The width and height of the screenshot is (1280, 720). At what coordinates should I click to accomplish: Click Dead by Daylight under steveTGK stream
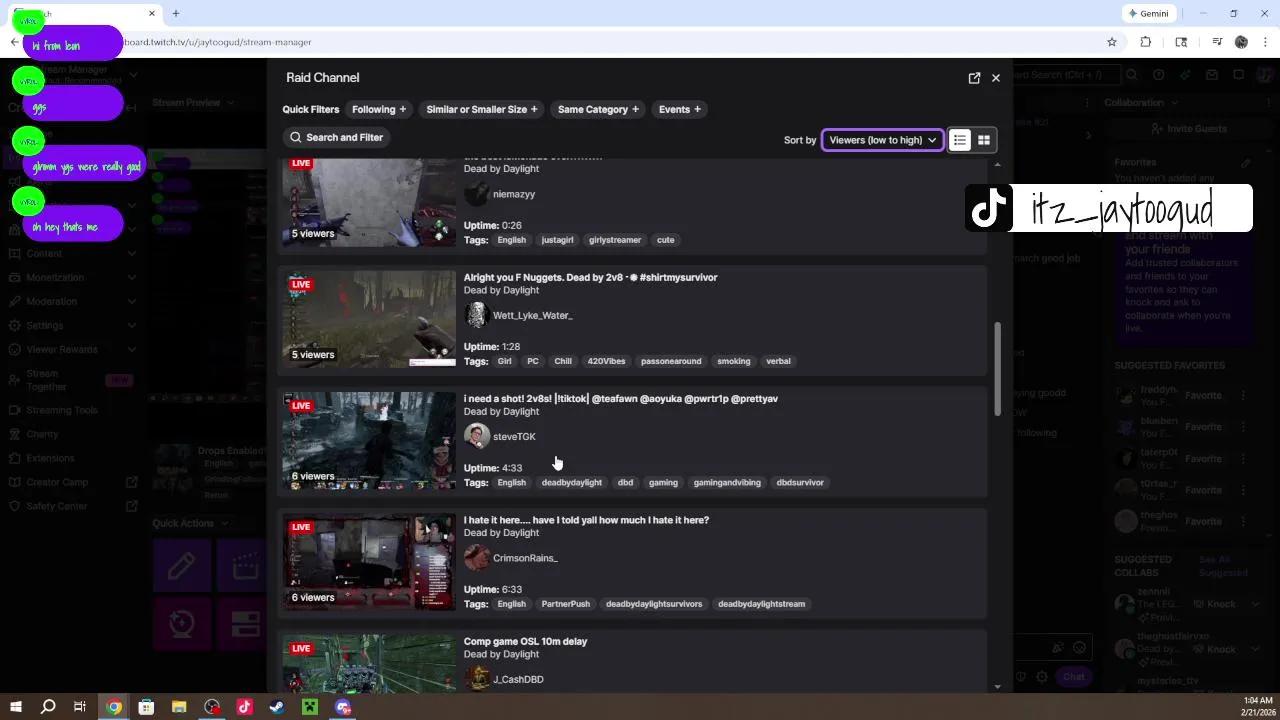click(x=501, y=412)
